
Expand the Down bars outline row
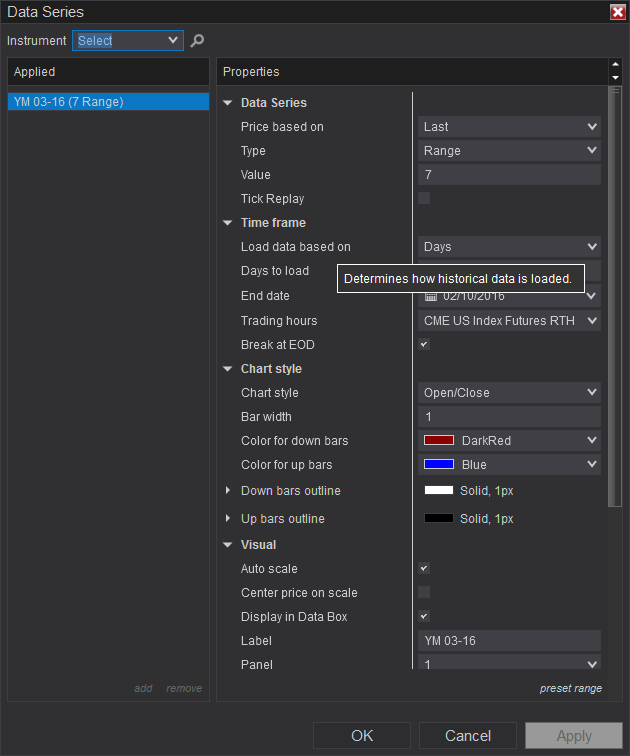tap(228, 491)
